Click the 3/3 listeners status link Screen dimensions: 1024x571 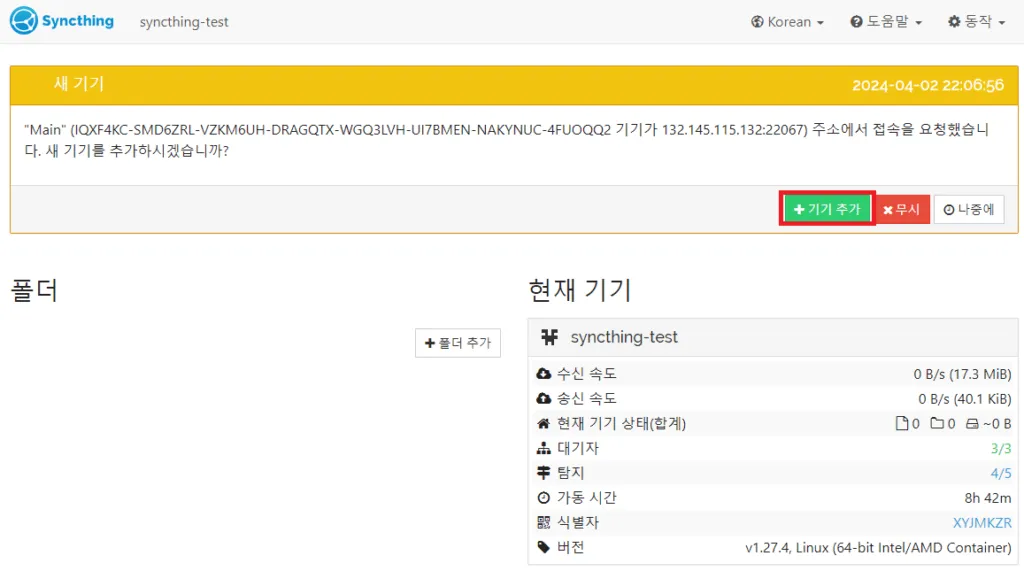(x=1001, y=448)
